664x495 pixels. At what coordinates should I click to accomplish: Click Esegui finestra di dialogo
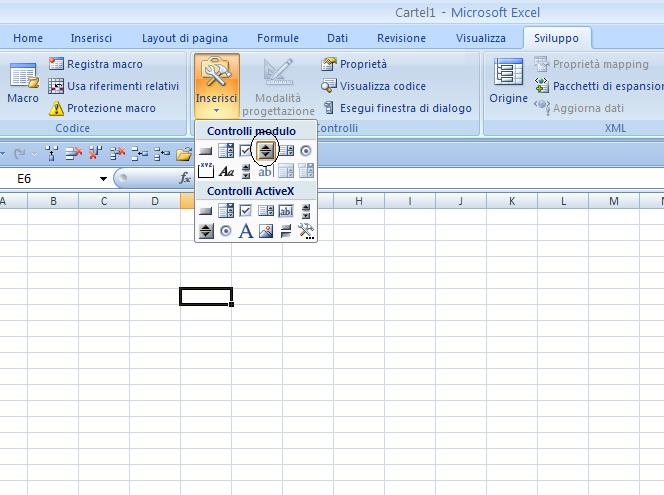click(397, 108)
